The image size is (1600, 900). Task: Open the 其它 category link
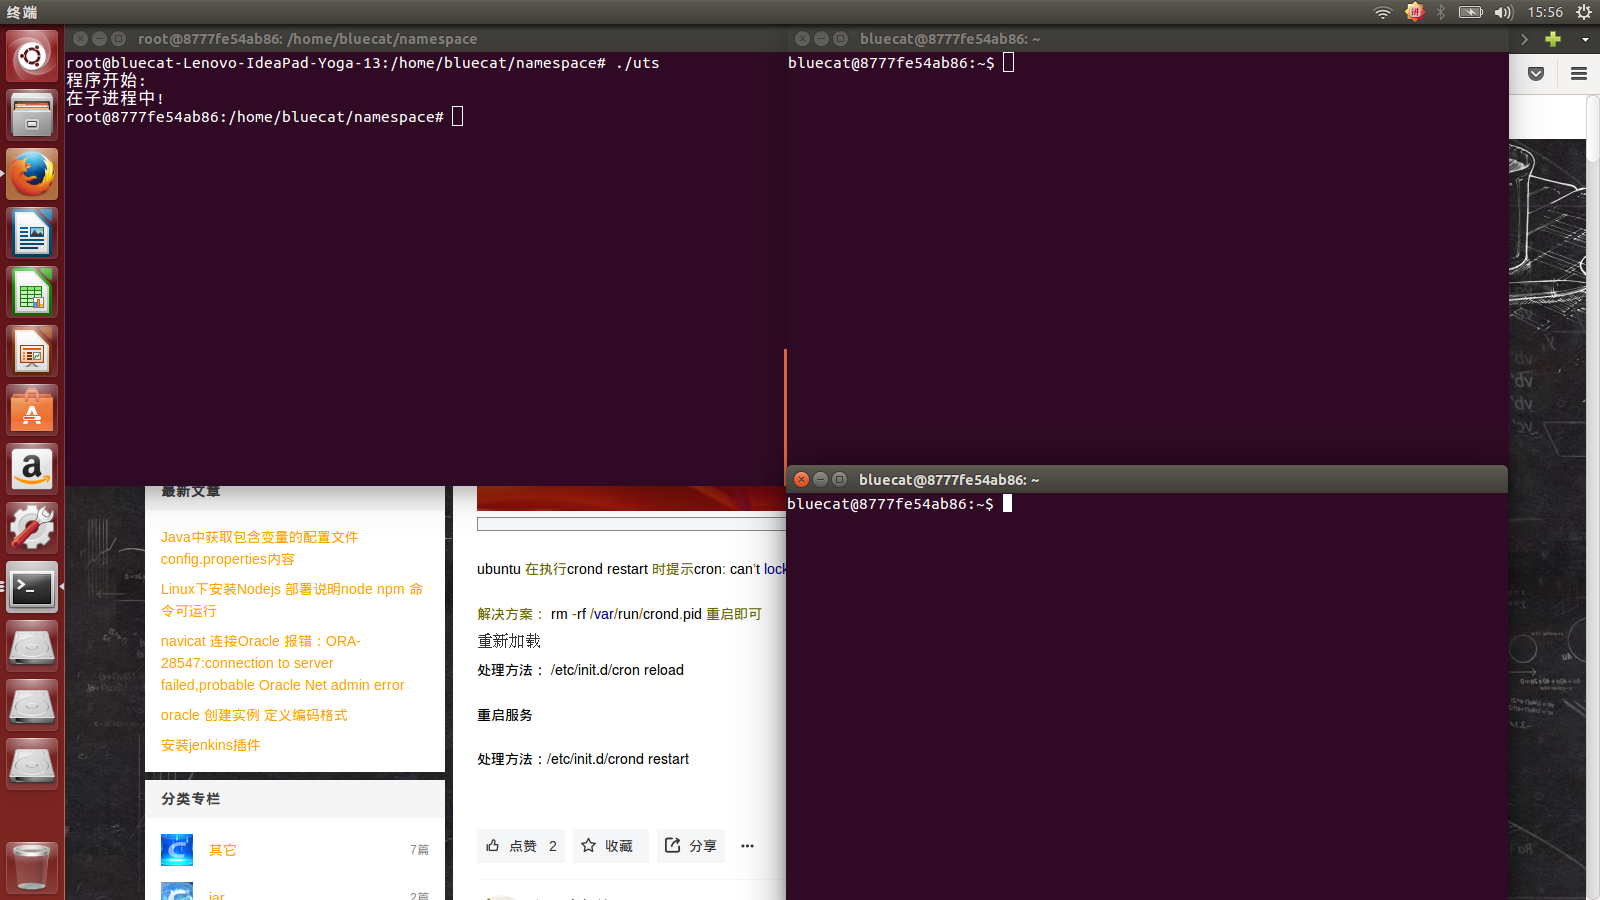coord(222,850)
